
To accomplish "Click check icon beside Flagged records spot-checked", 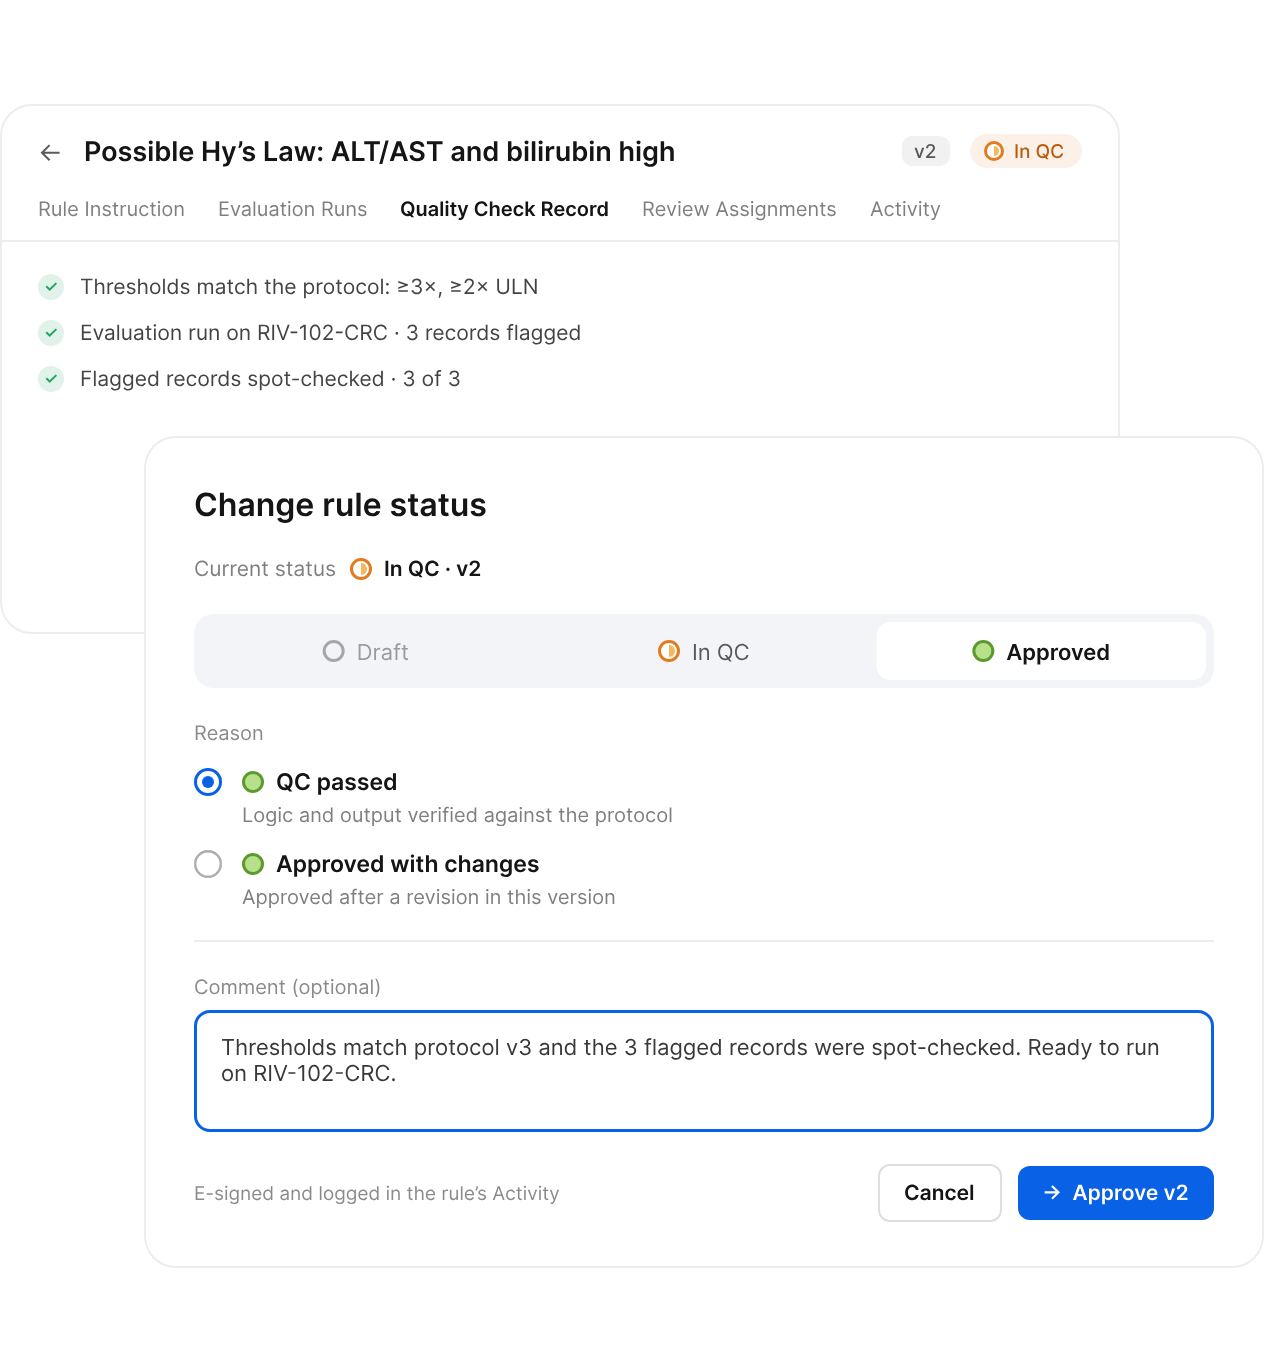I will (x=51, y=379).
